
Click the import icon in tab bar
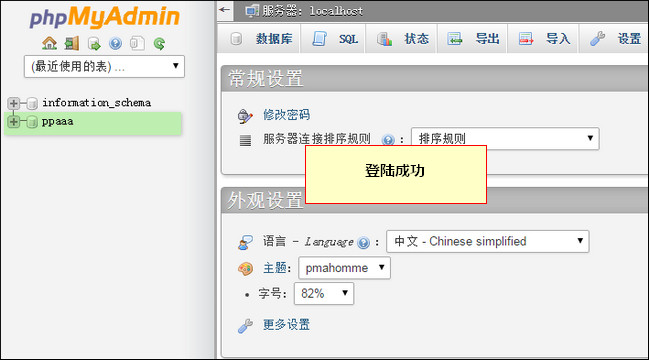tap(526, 39)
